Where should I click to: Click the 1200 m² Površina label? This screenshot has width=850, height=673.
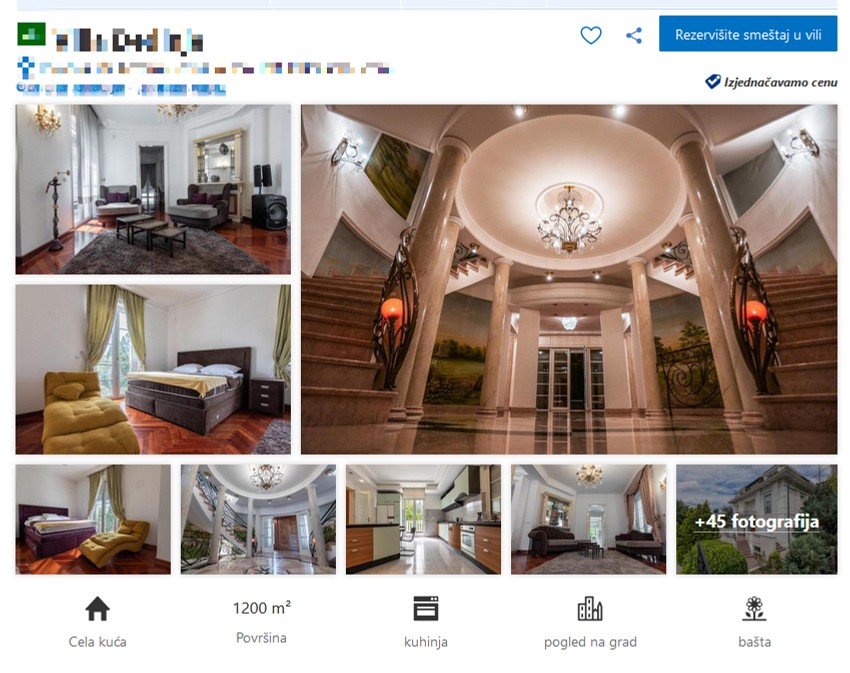click(261, 622)
